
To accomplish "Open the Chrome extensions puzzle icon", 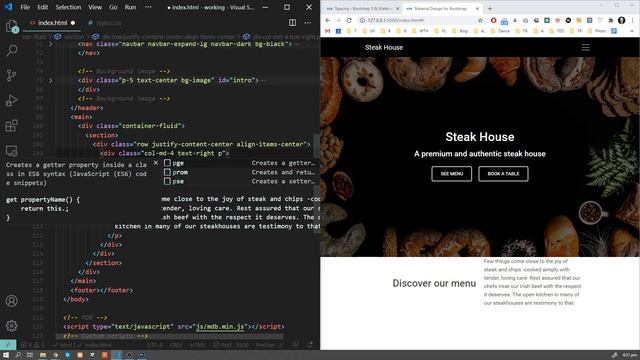I will 611,20.
